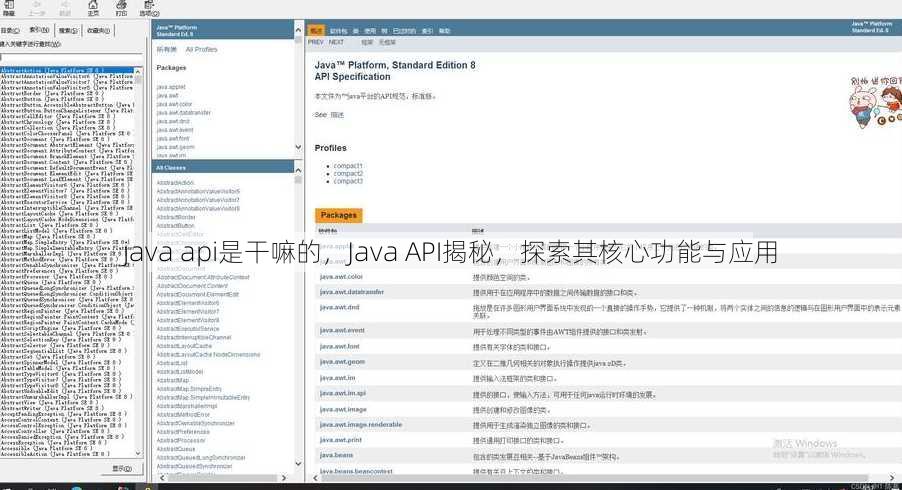Click right arrow of classes frame horizontal scrollbar
The image size is (902, 490).
coord(284,478)
